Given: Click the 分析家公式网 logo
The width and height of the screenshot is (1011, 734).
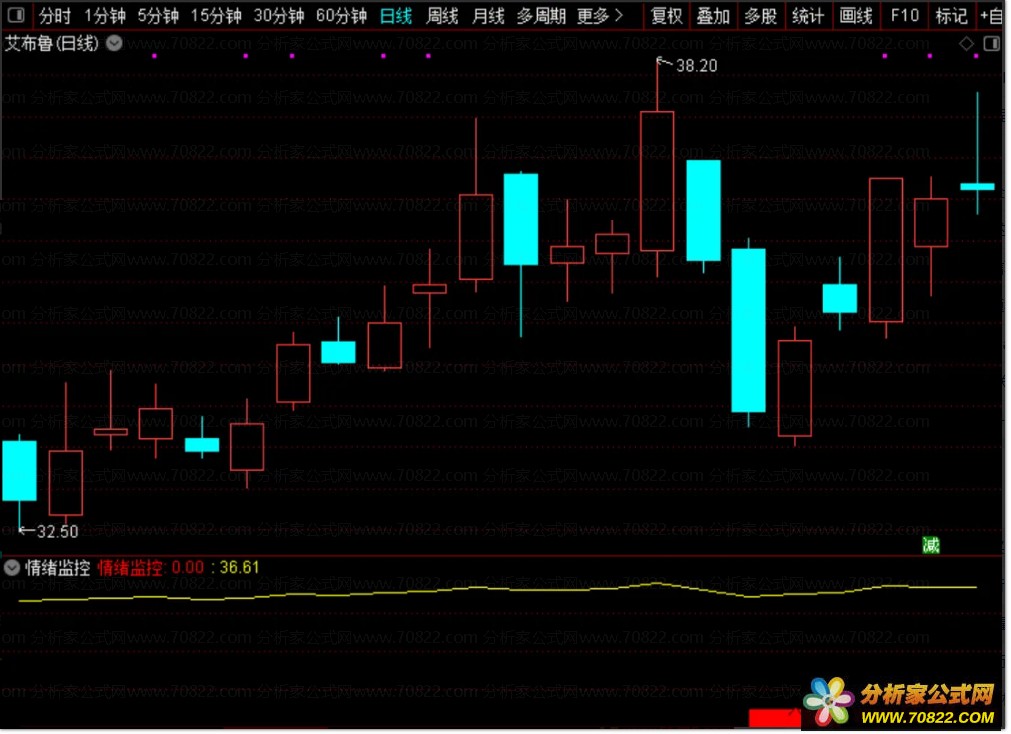Looking at the screenshot, I should coord(901,702).
